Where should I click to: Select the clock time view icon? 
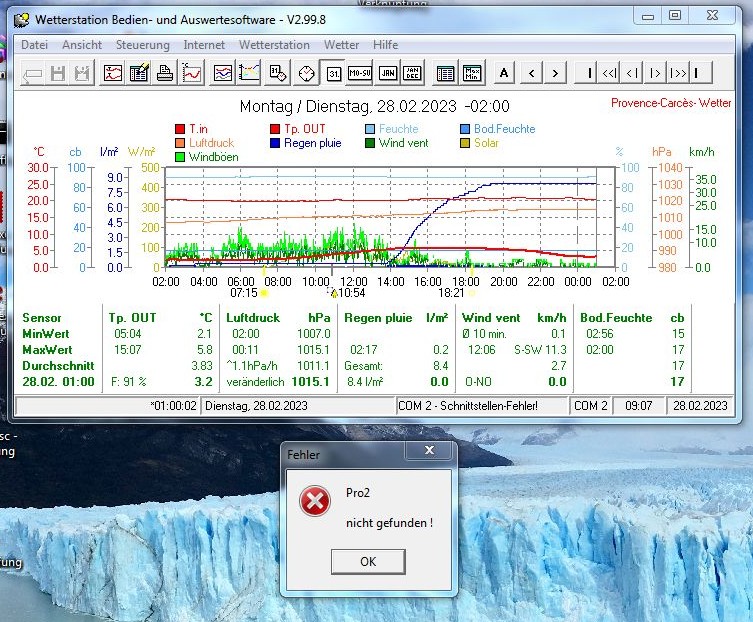tap(306, 73)
